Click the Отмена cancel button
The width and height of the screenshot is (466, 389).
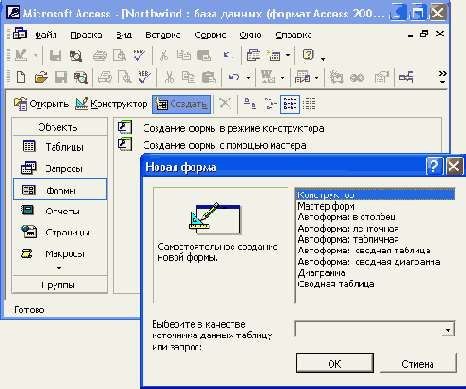tap(417, 363)
